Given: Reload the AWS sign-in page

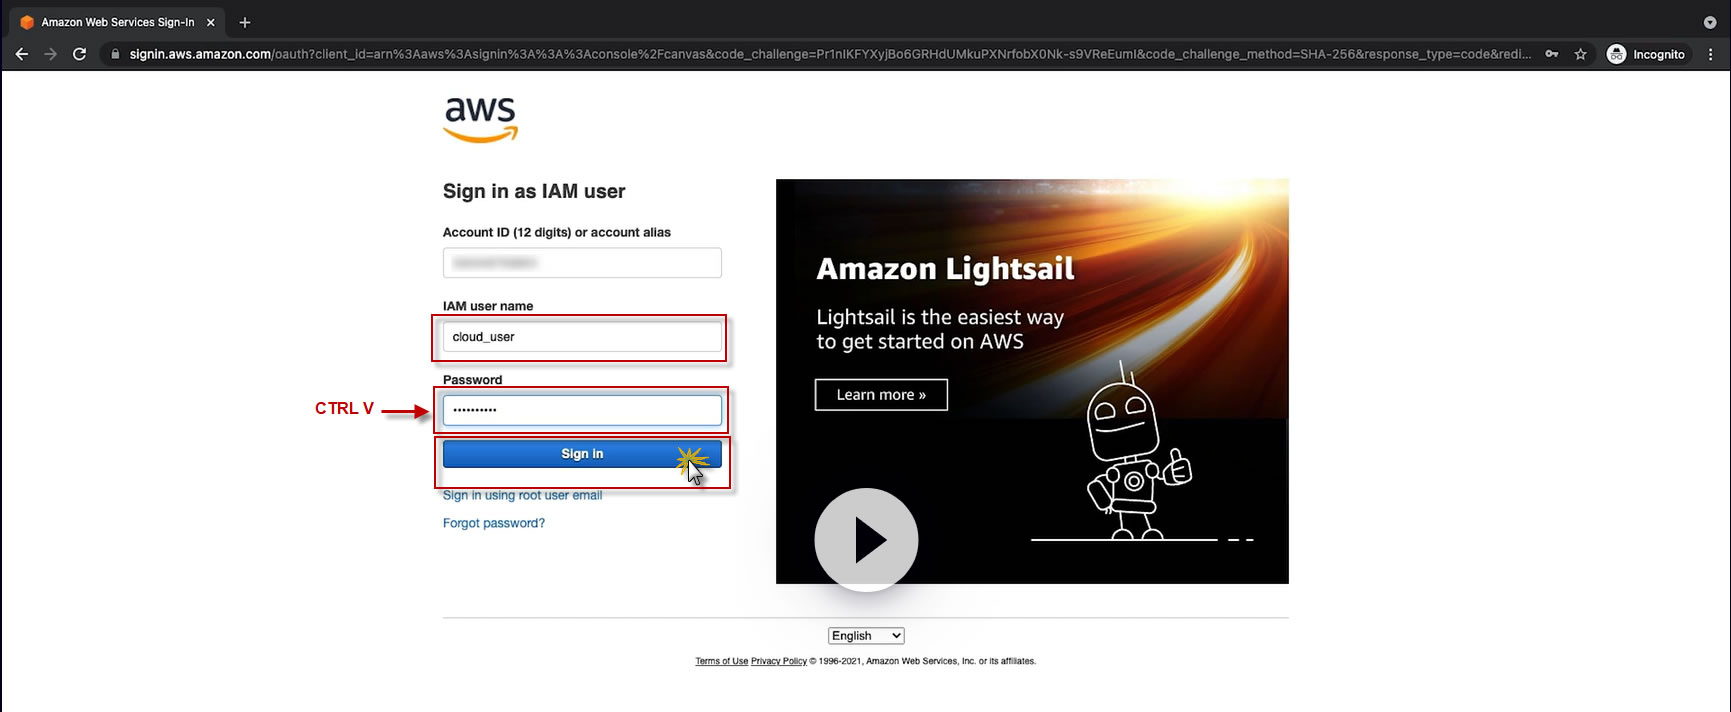Looking at the screenshot, I should click(80, 54).
